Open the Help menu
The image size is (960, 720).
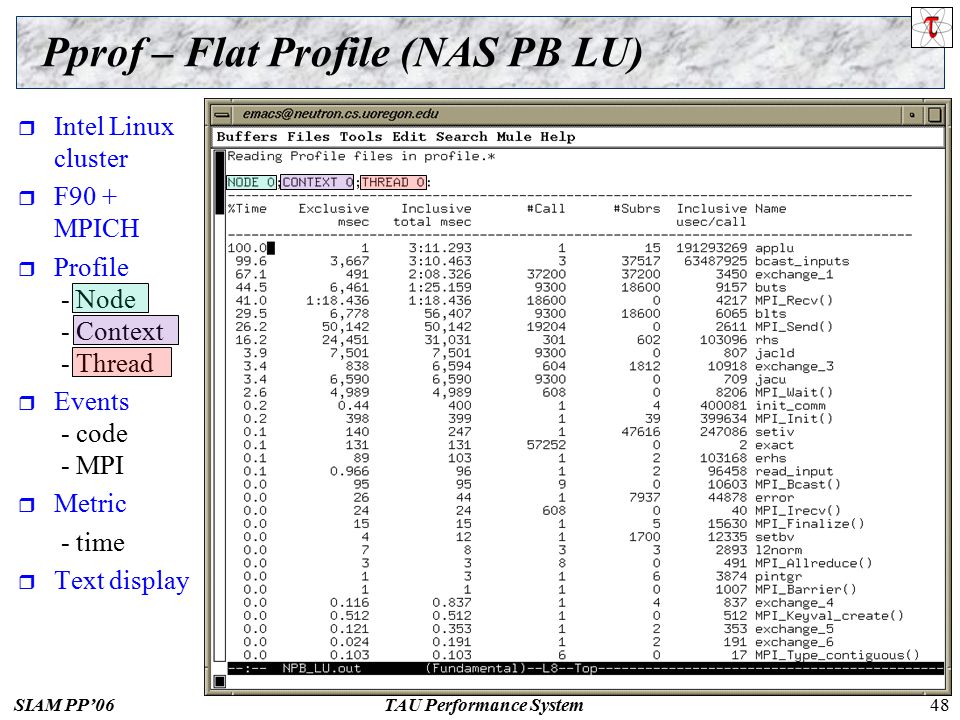coord(558,137)
